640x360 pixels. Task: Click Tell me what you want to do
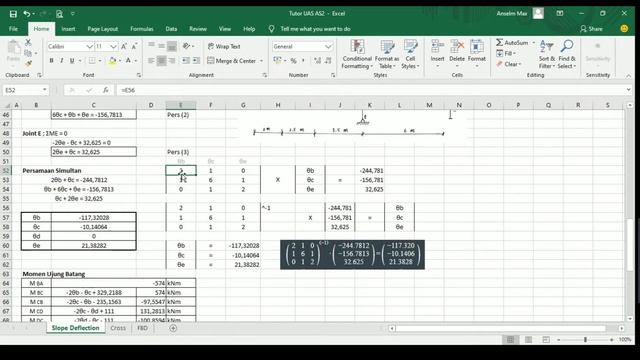315,29
